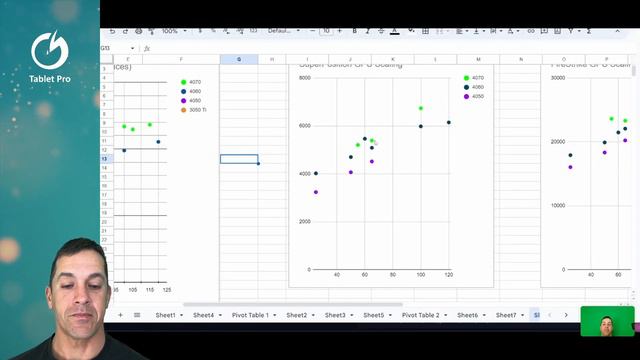Undo the last action in toolbar

(112, 31)
